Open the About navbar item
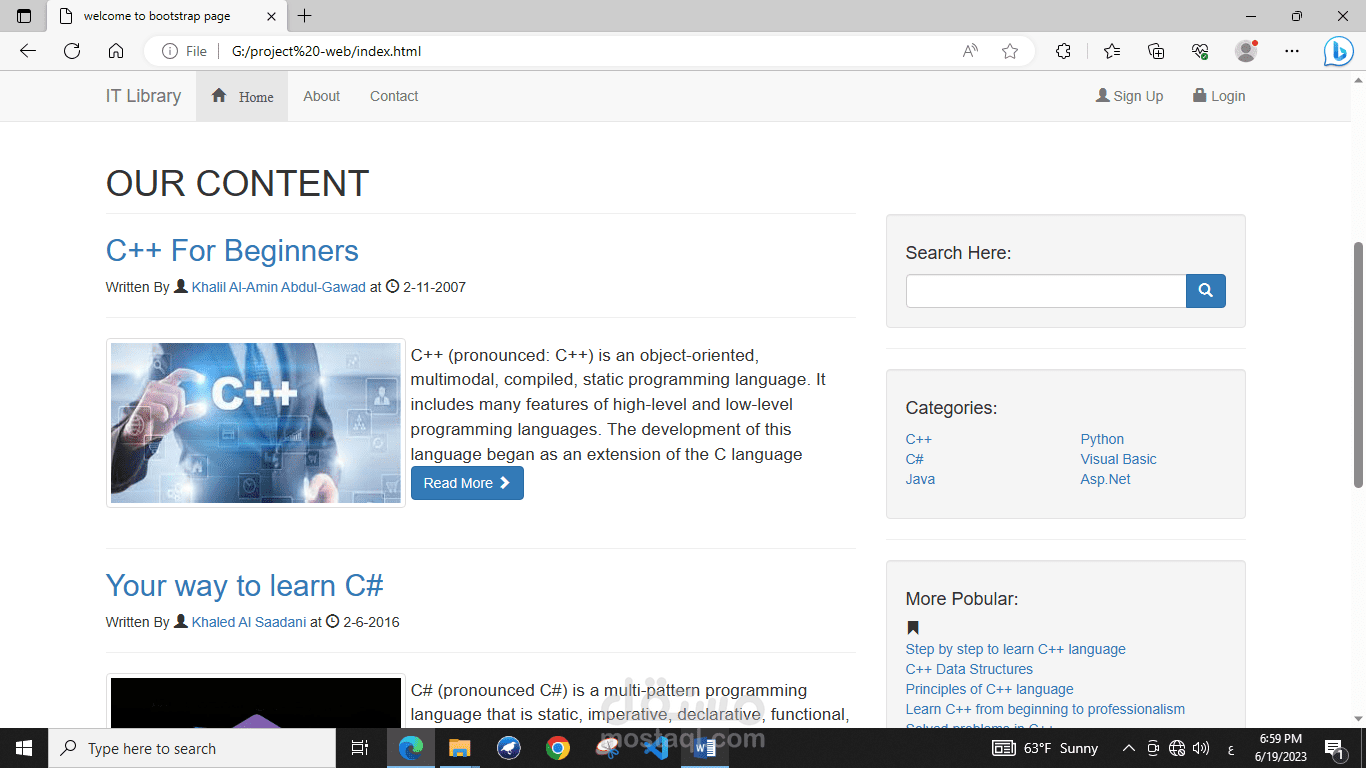Viewport: 1366px width, 768px height. click(322, 96)
